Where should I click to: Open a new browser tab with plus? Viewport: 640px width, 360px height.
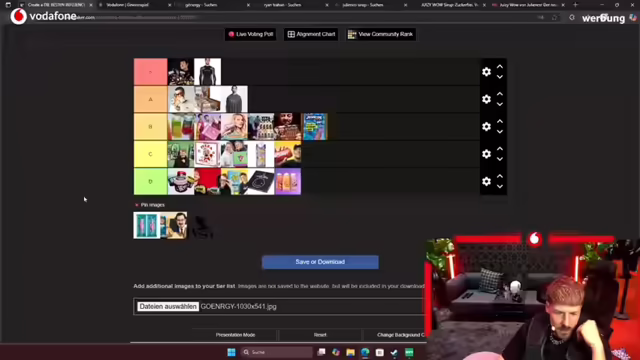pyautogui.click(x=576, y=5)
